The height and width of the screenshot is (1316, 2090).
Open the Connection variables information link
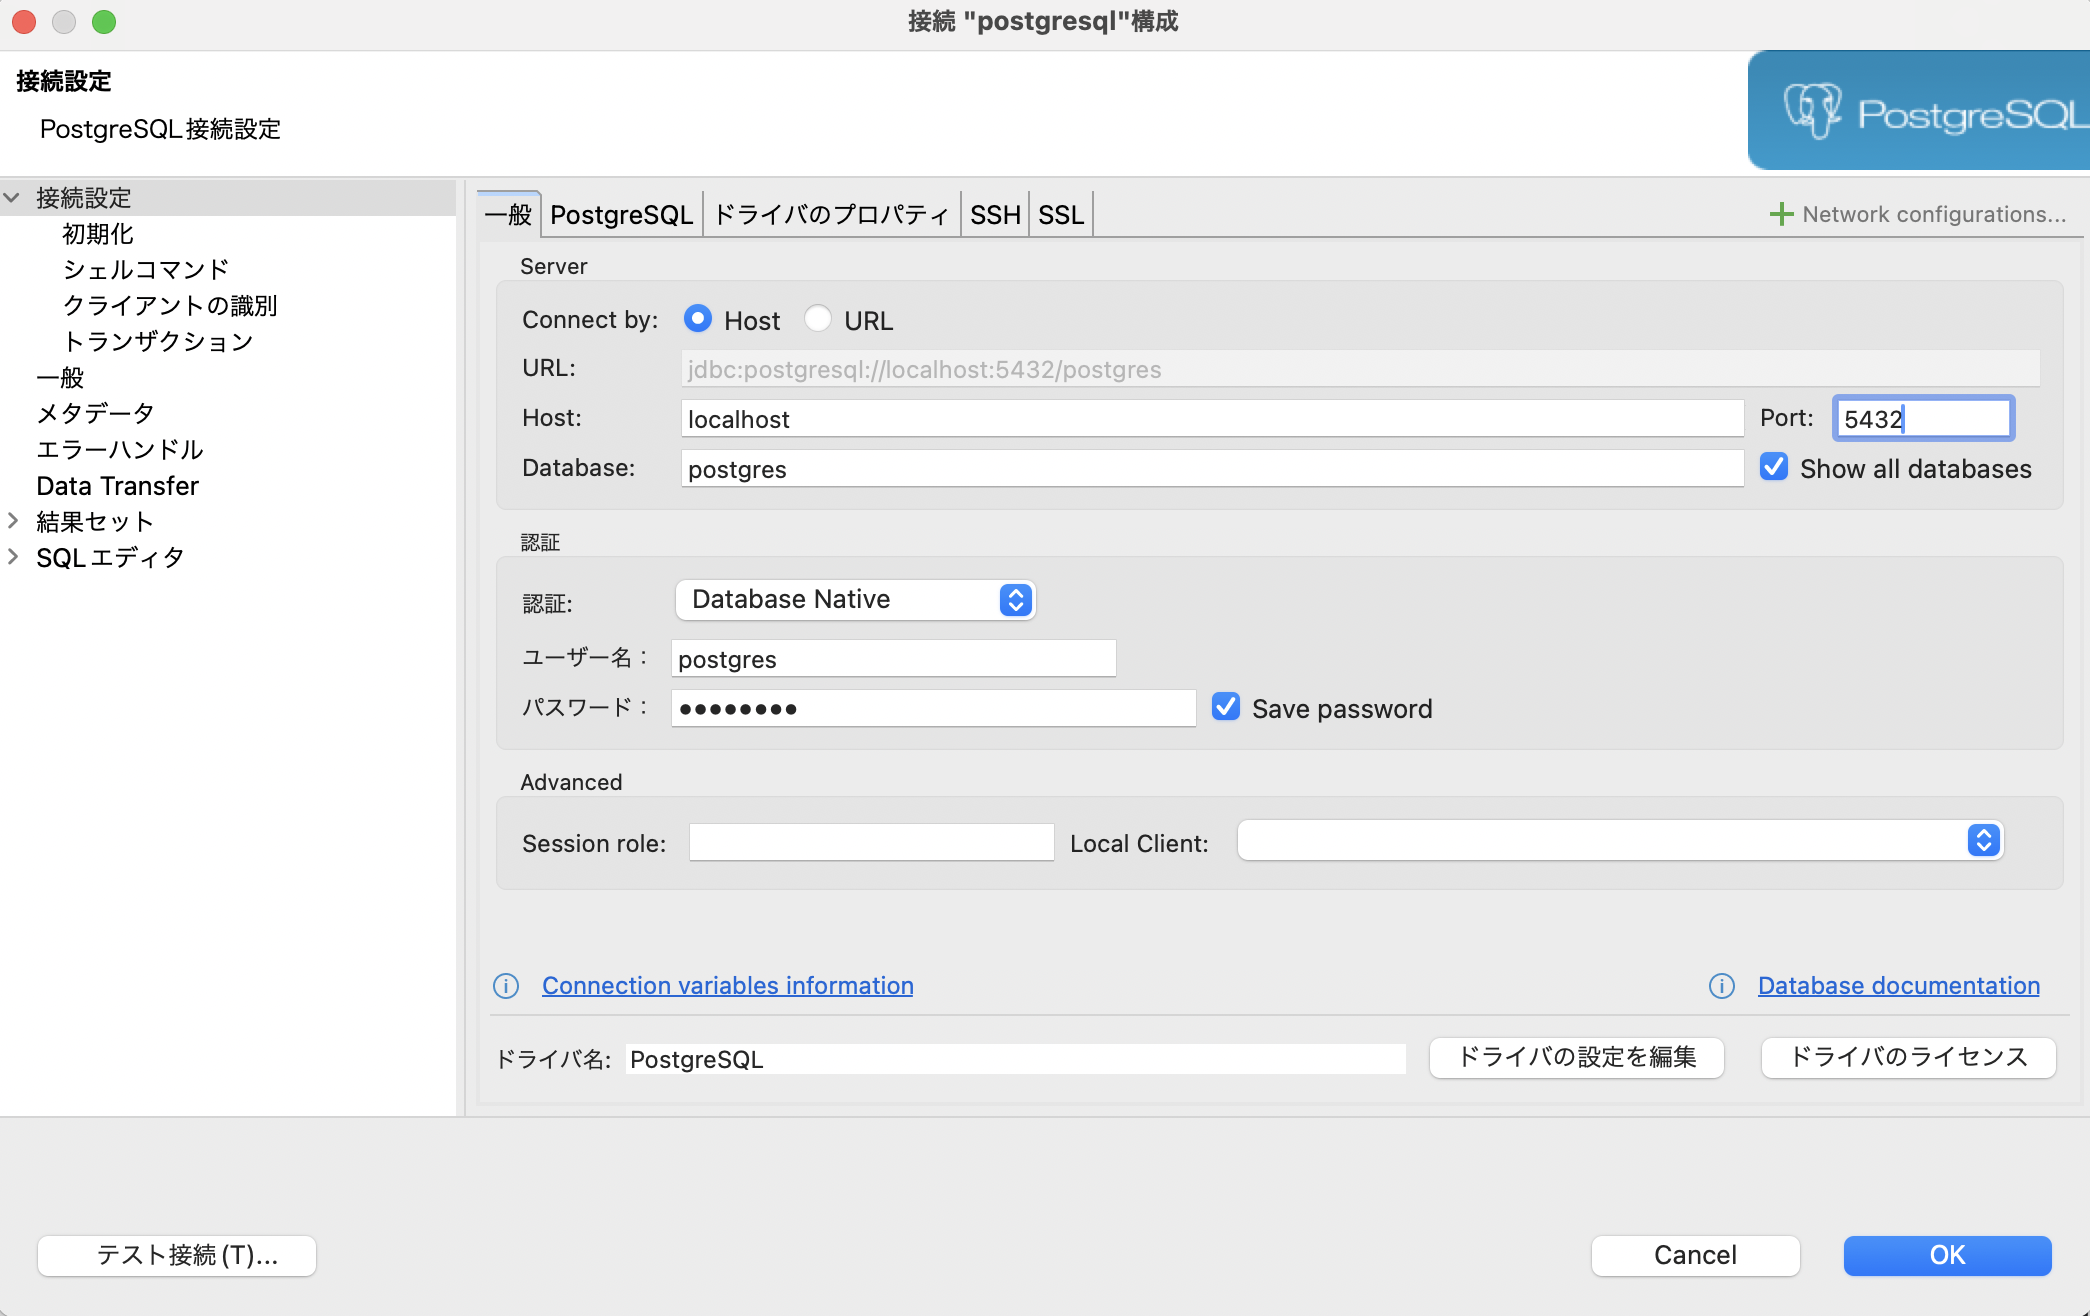coord(727,986)
